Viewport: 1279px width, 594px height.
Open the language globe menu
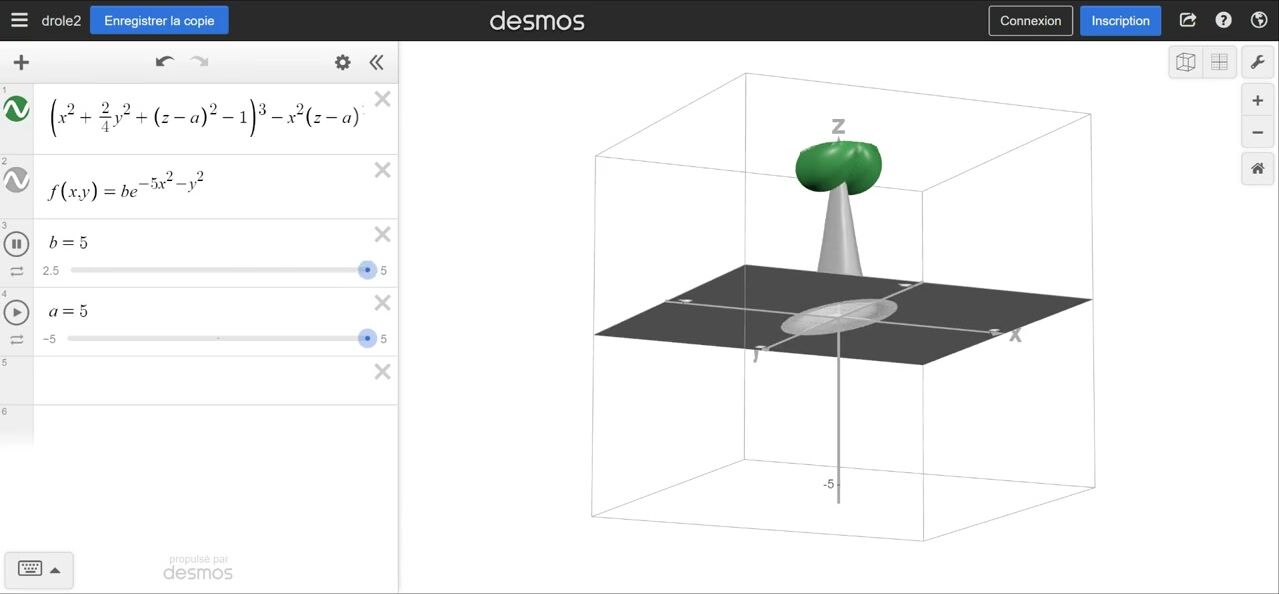click(1258, 20)
